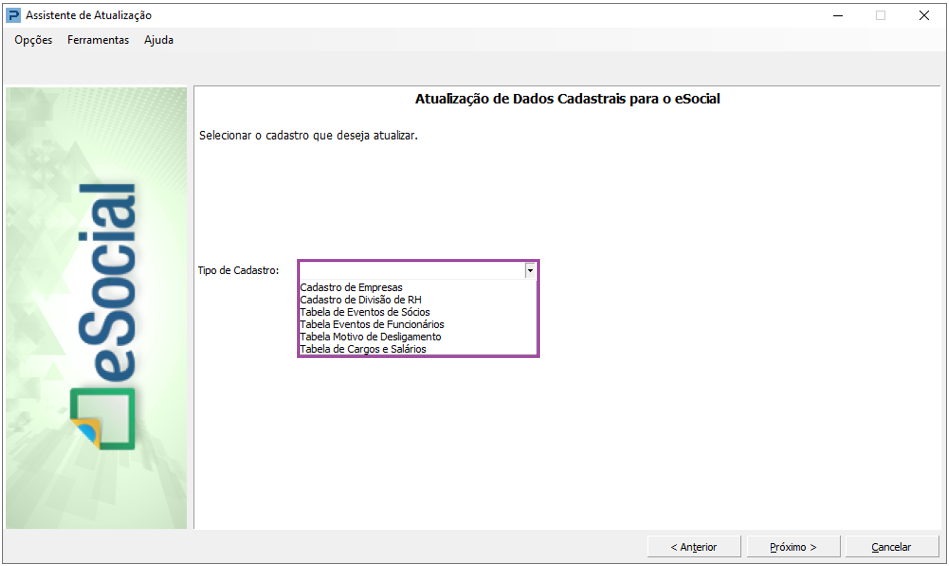Close the Assistente de Atualização window
This screenshot has width=949, height=566.
click(924, 16)
